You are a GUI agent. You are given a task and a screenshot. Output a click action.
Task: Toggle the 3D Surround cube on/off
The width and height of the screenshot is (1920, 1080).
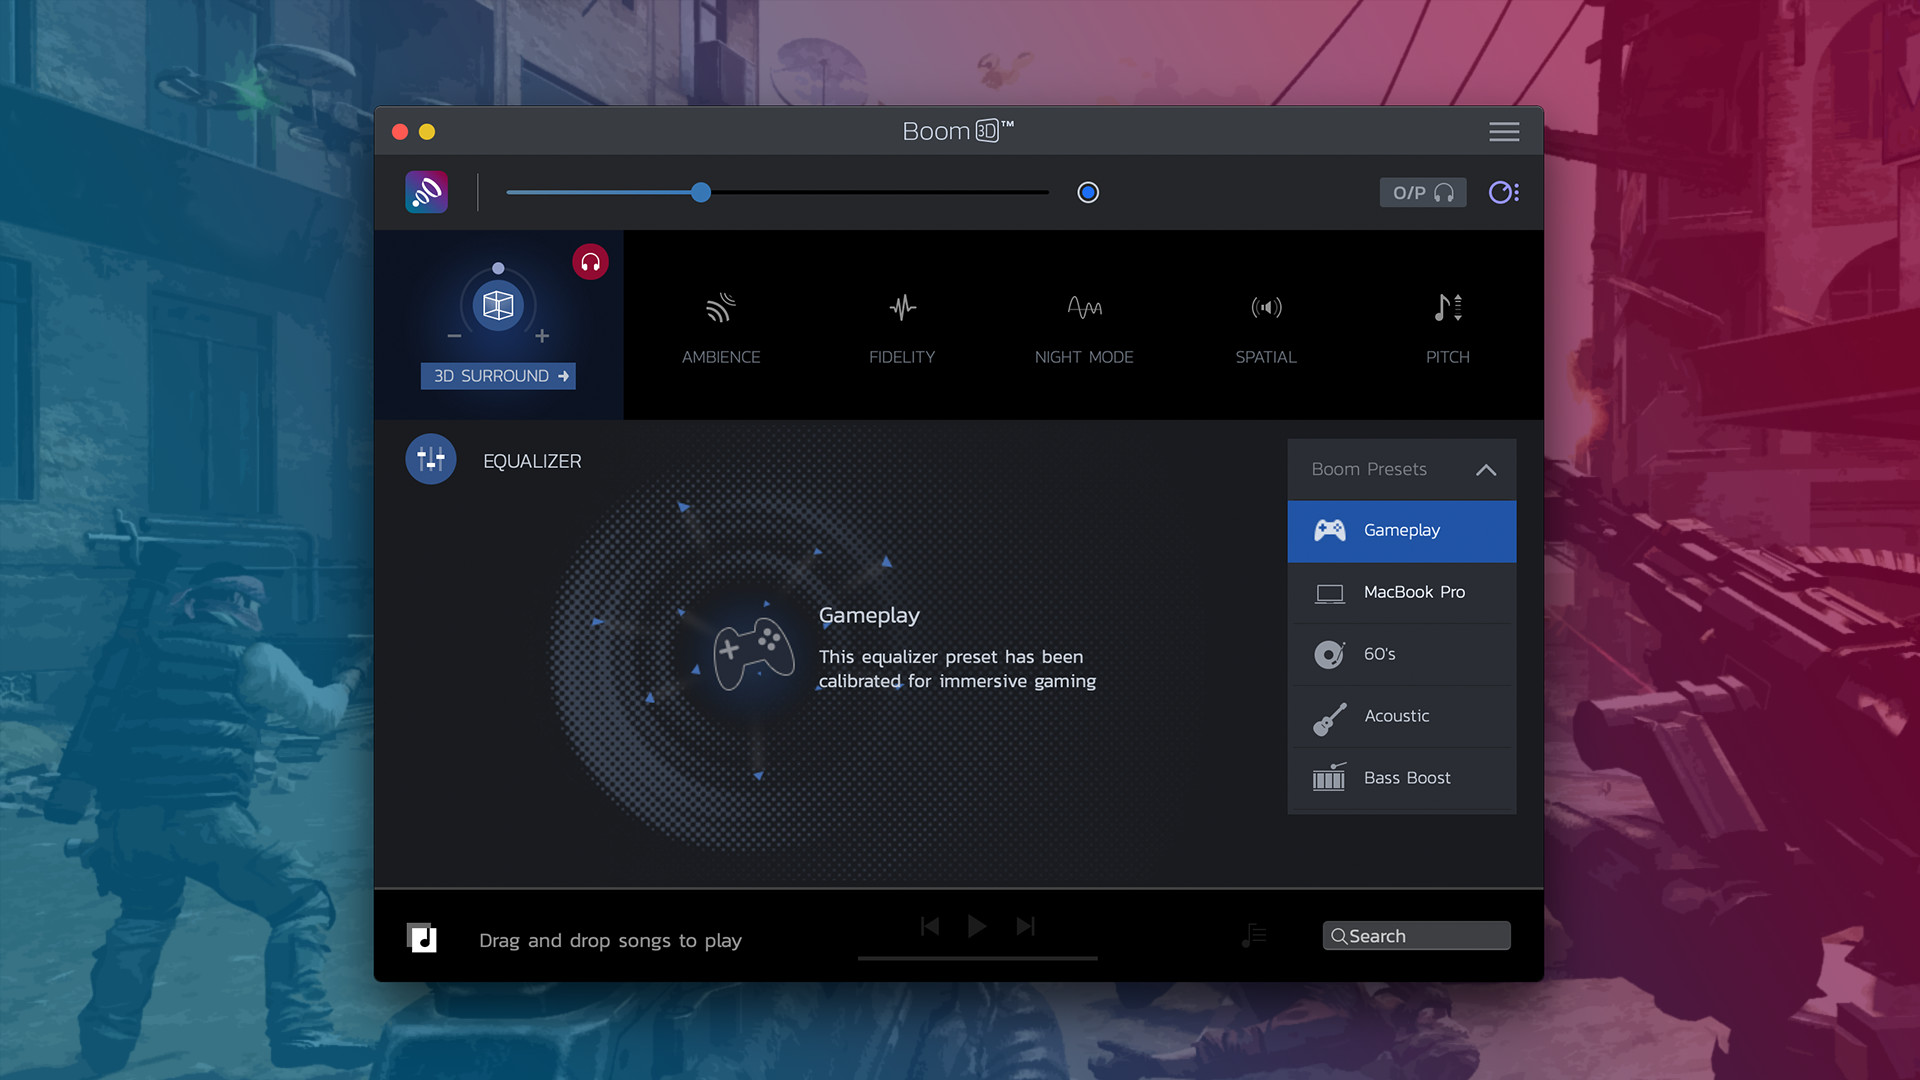[498, 306]
